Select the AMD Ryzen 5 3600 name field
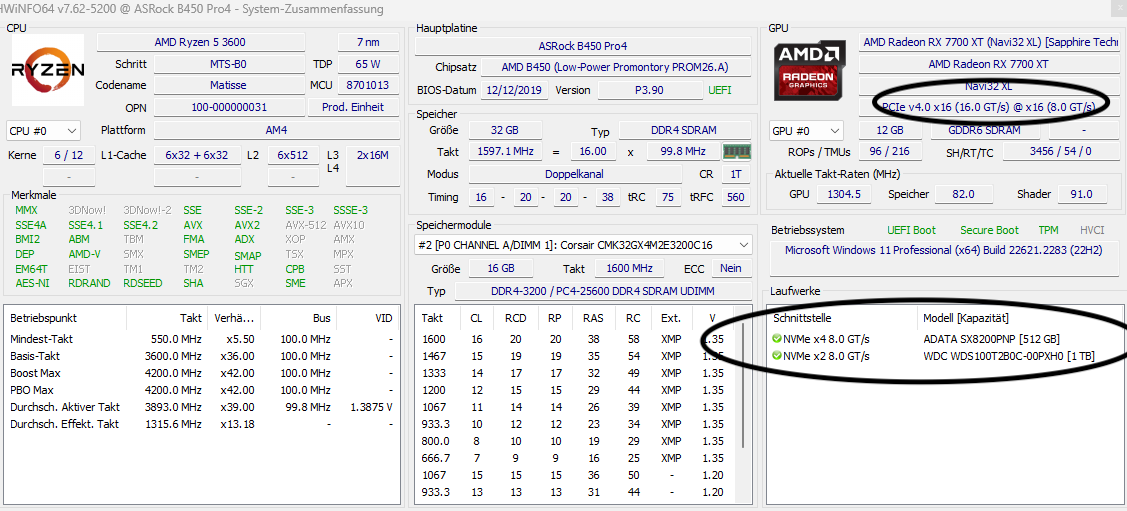 [x=200, y=42]
